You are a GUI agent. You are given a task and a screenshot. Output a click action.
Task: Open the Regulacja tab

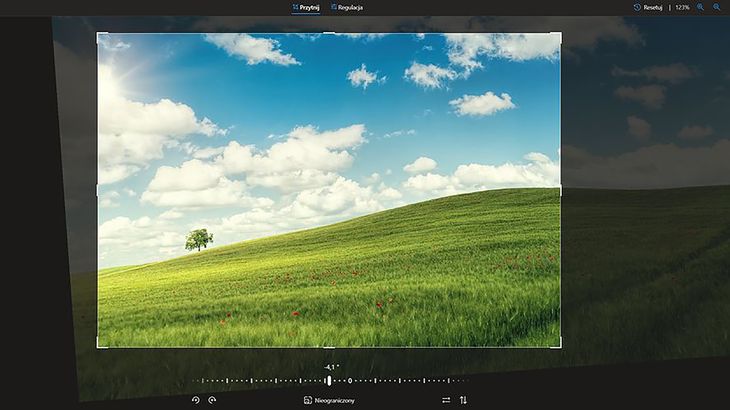tap(347, 7)
